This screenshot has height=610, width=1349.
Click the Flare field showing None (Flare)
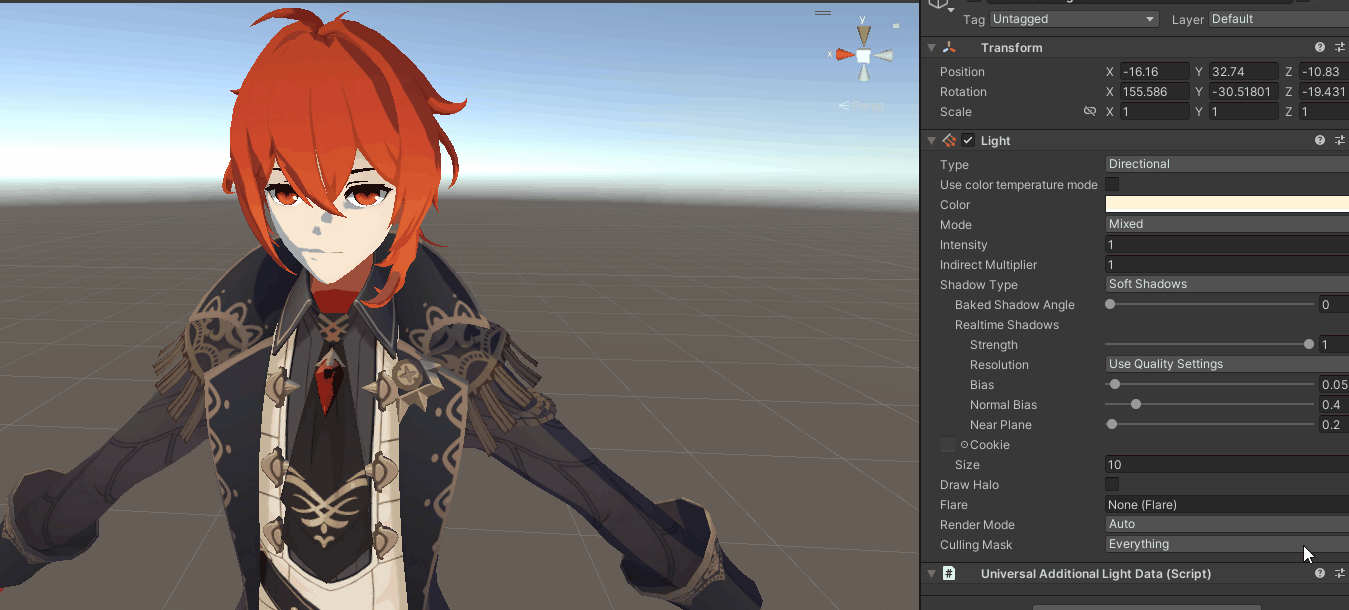pyautogui.click(x=1227, y=504)
